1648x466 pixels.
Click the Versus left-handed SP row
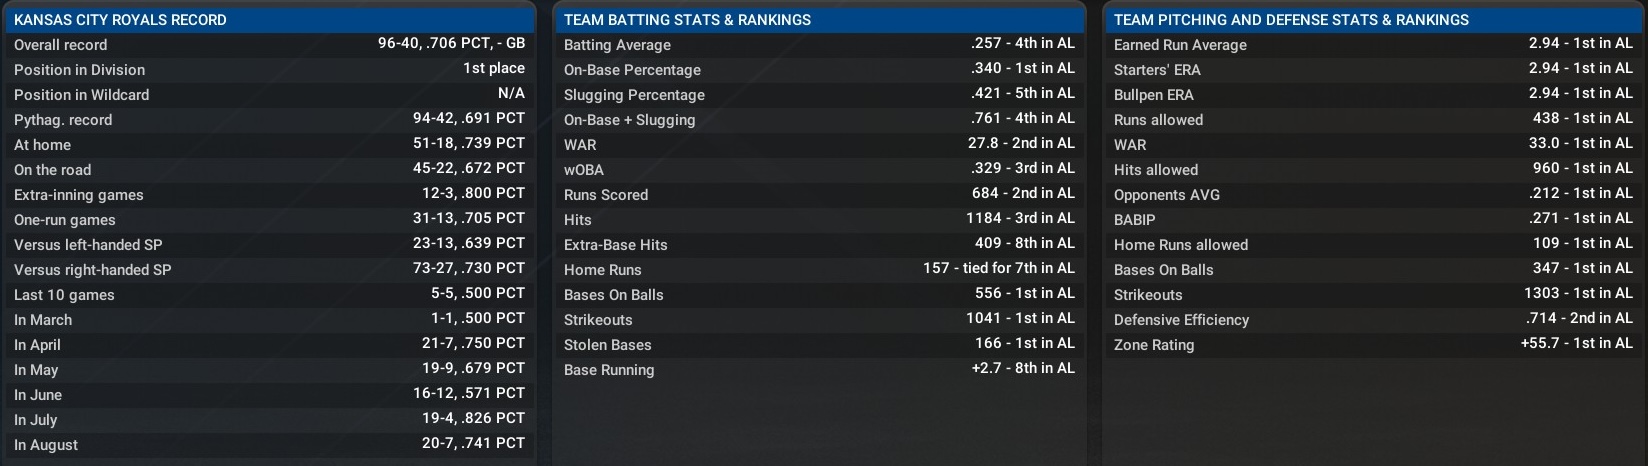click(269, 245)
